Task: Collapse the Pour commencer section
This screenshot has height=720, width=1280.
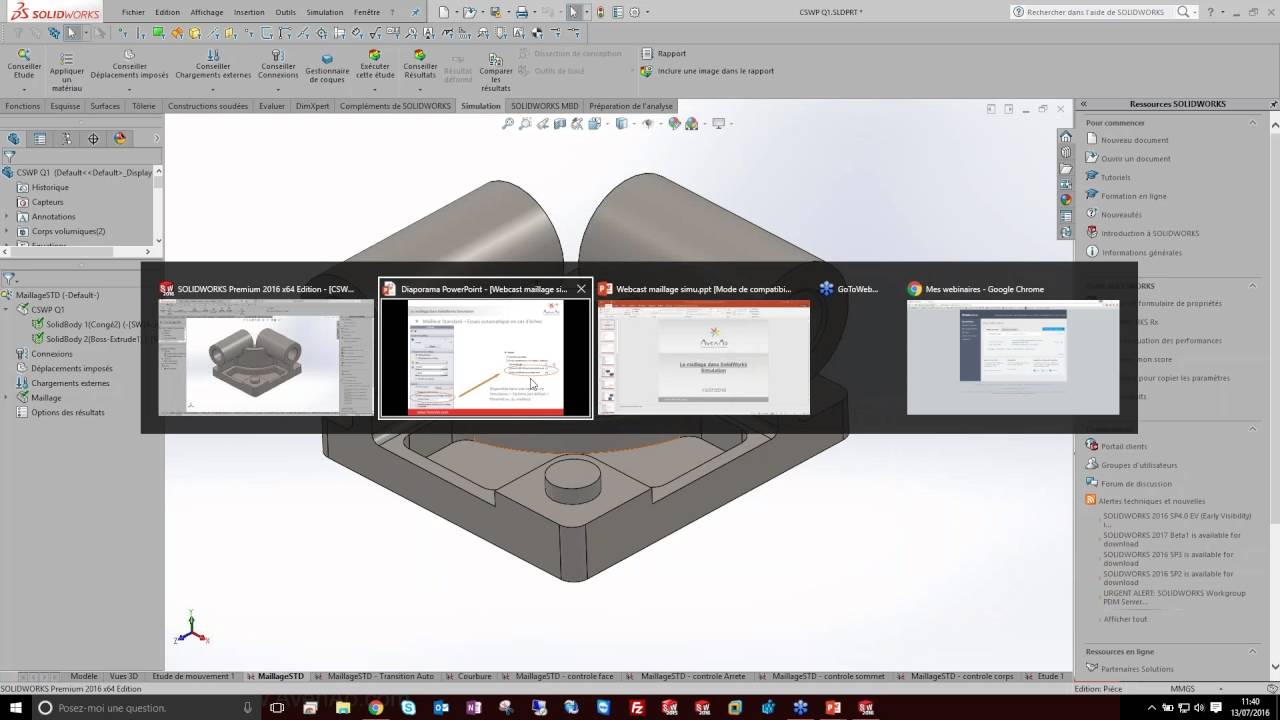Action: pos(1254,122)
